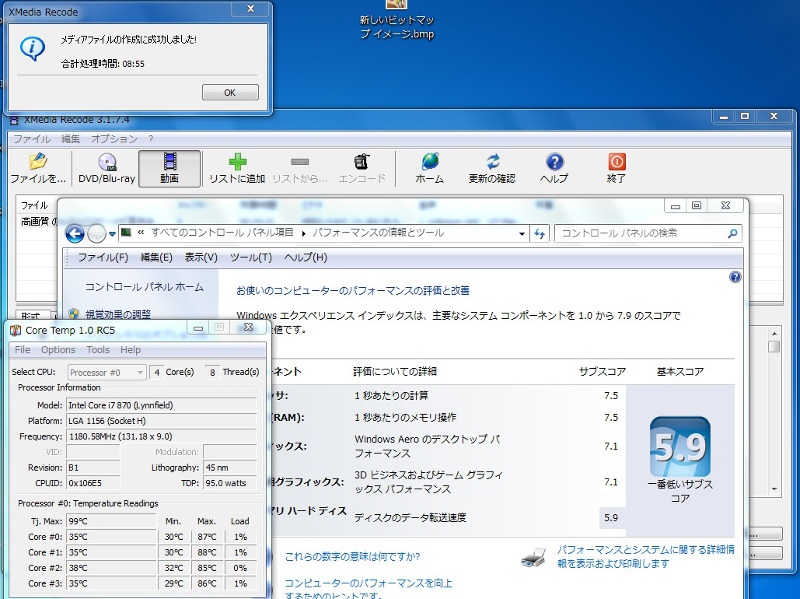Open the Tools menu in Core Temp
The width and height of the screenshot is (800, 599).
(98, 350)
